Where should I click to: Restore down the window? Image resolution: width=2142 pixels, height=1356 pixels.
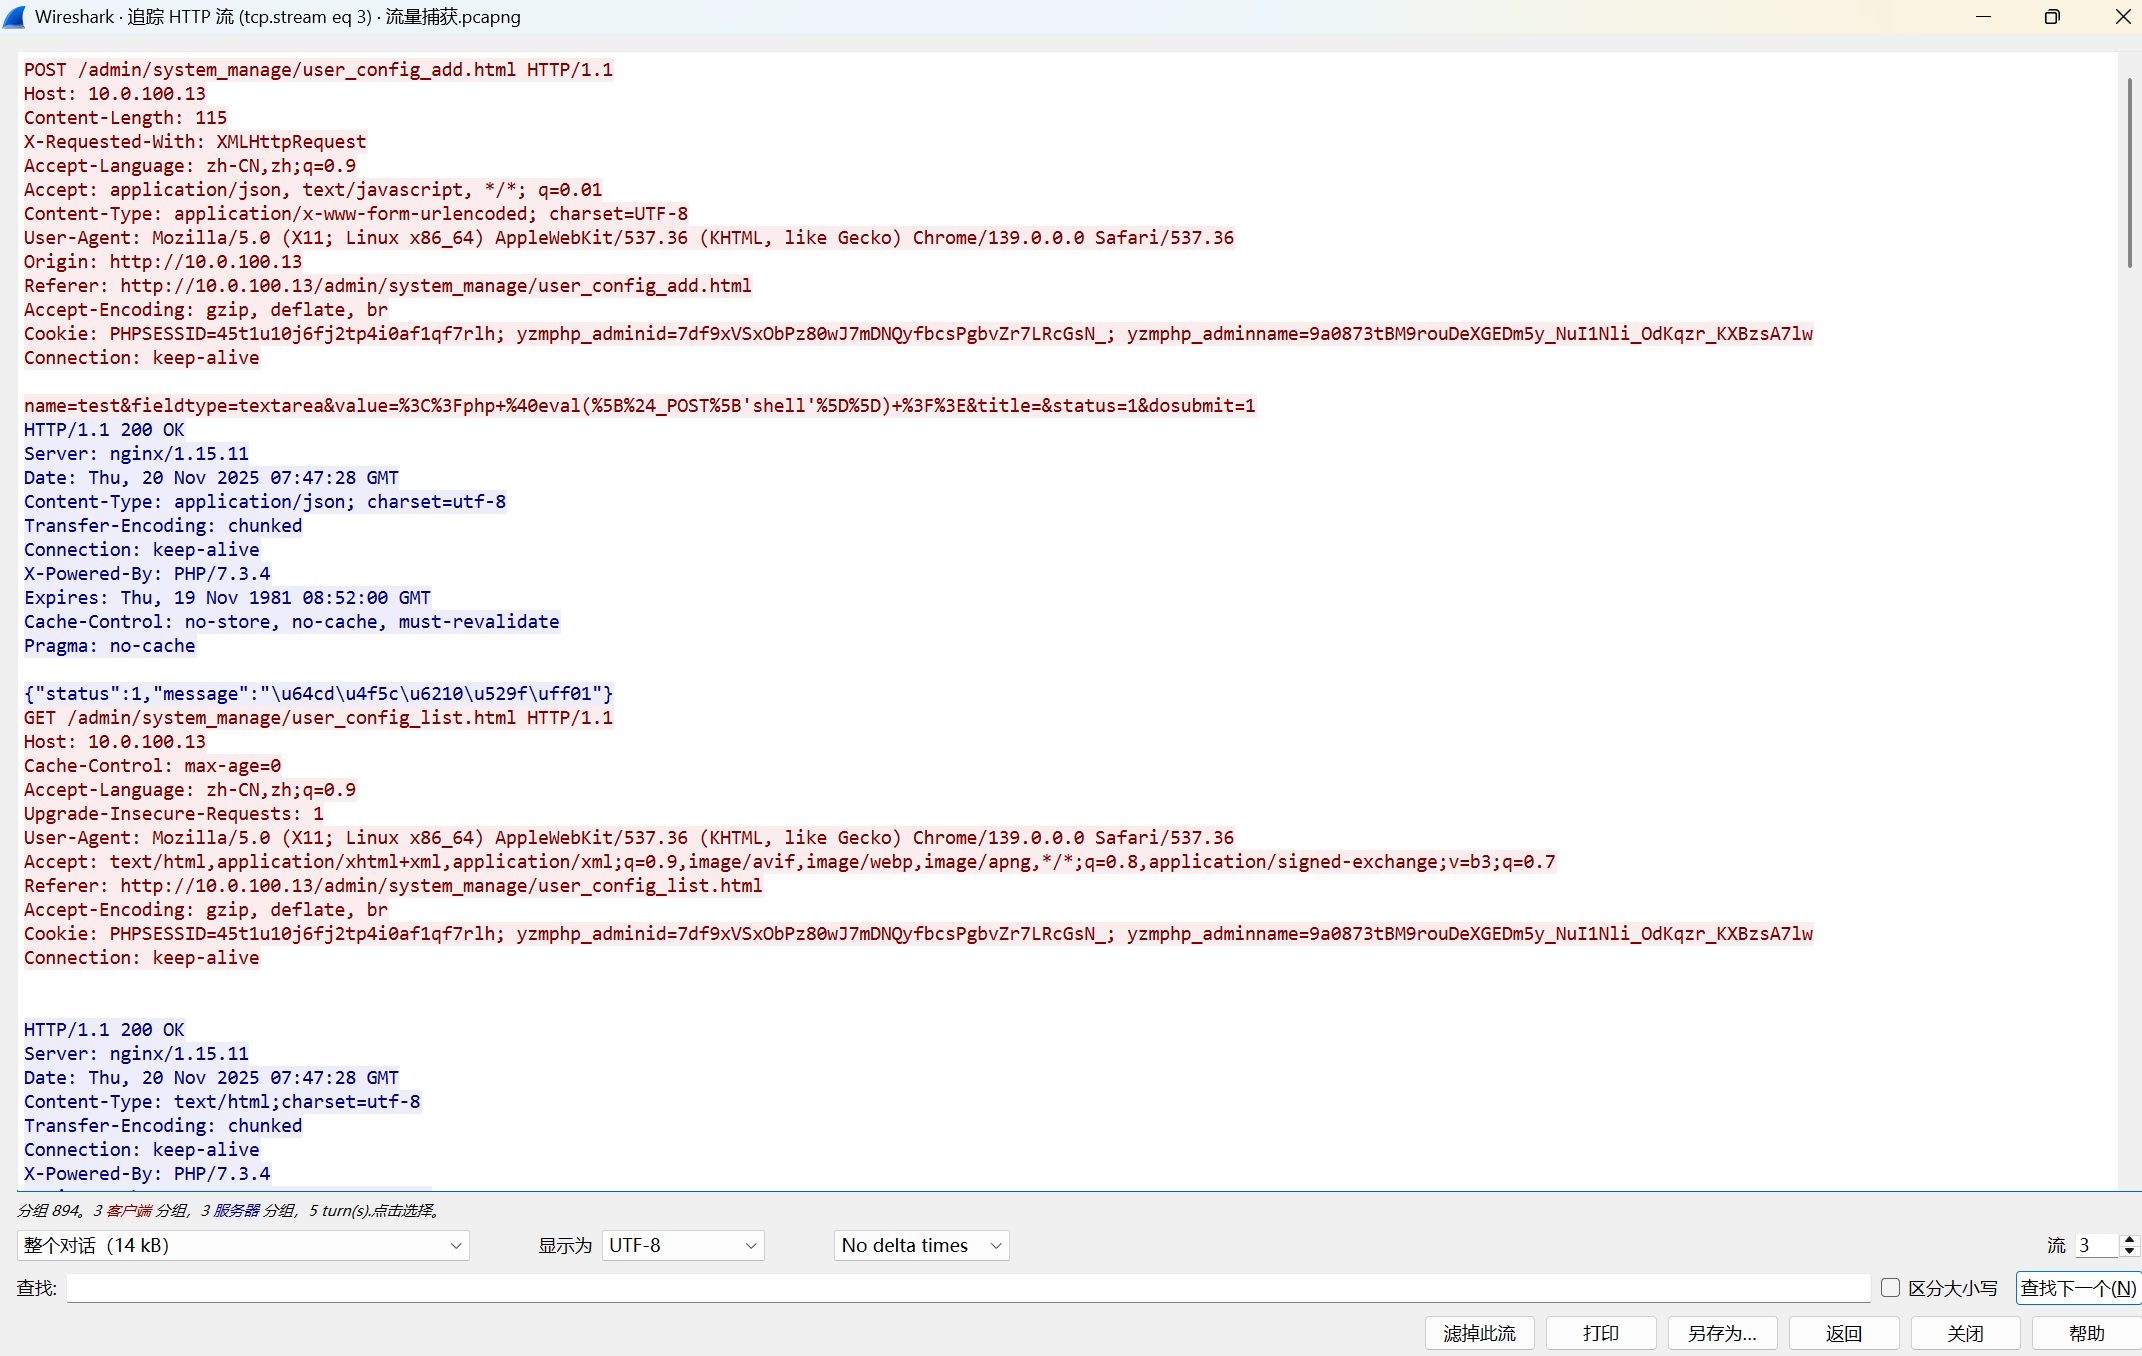2052,17
